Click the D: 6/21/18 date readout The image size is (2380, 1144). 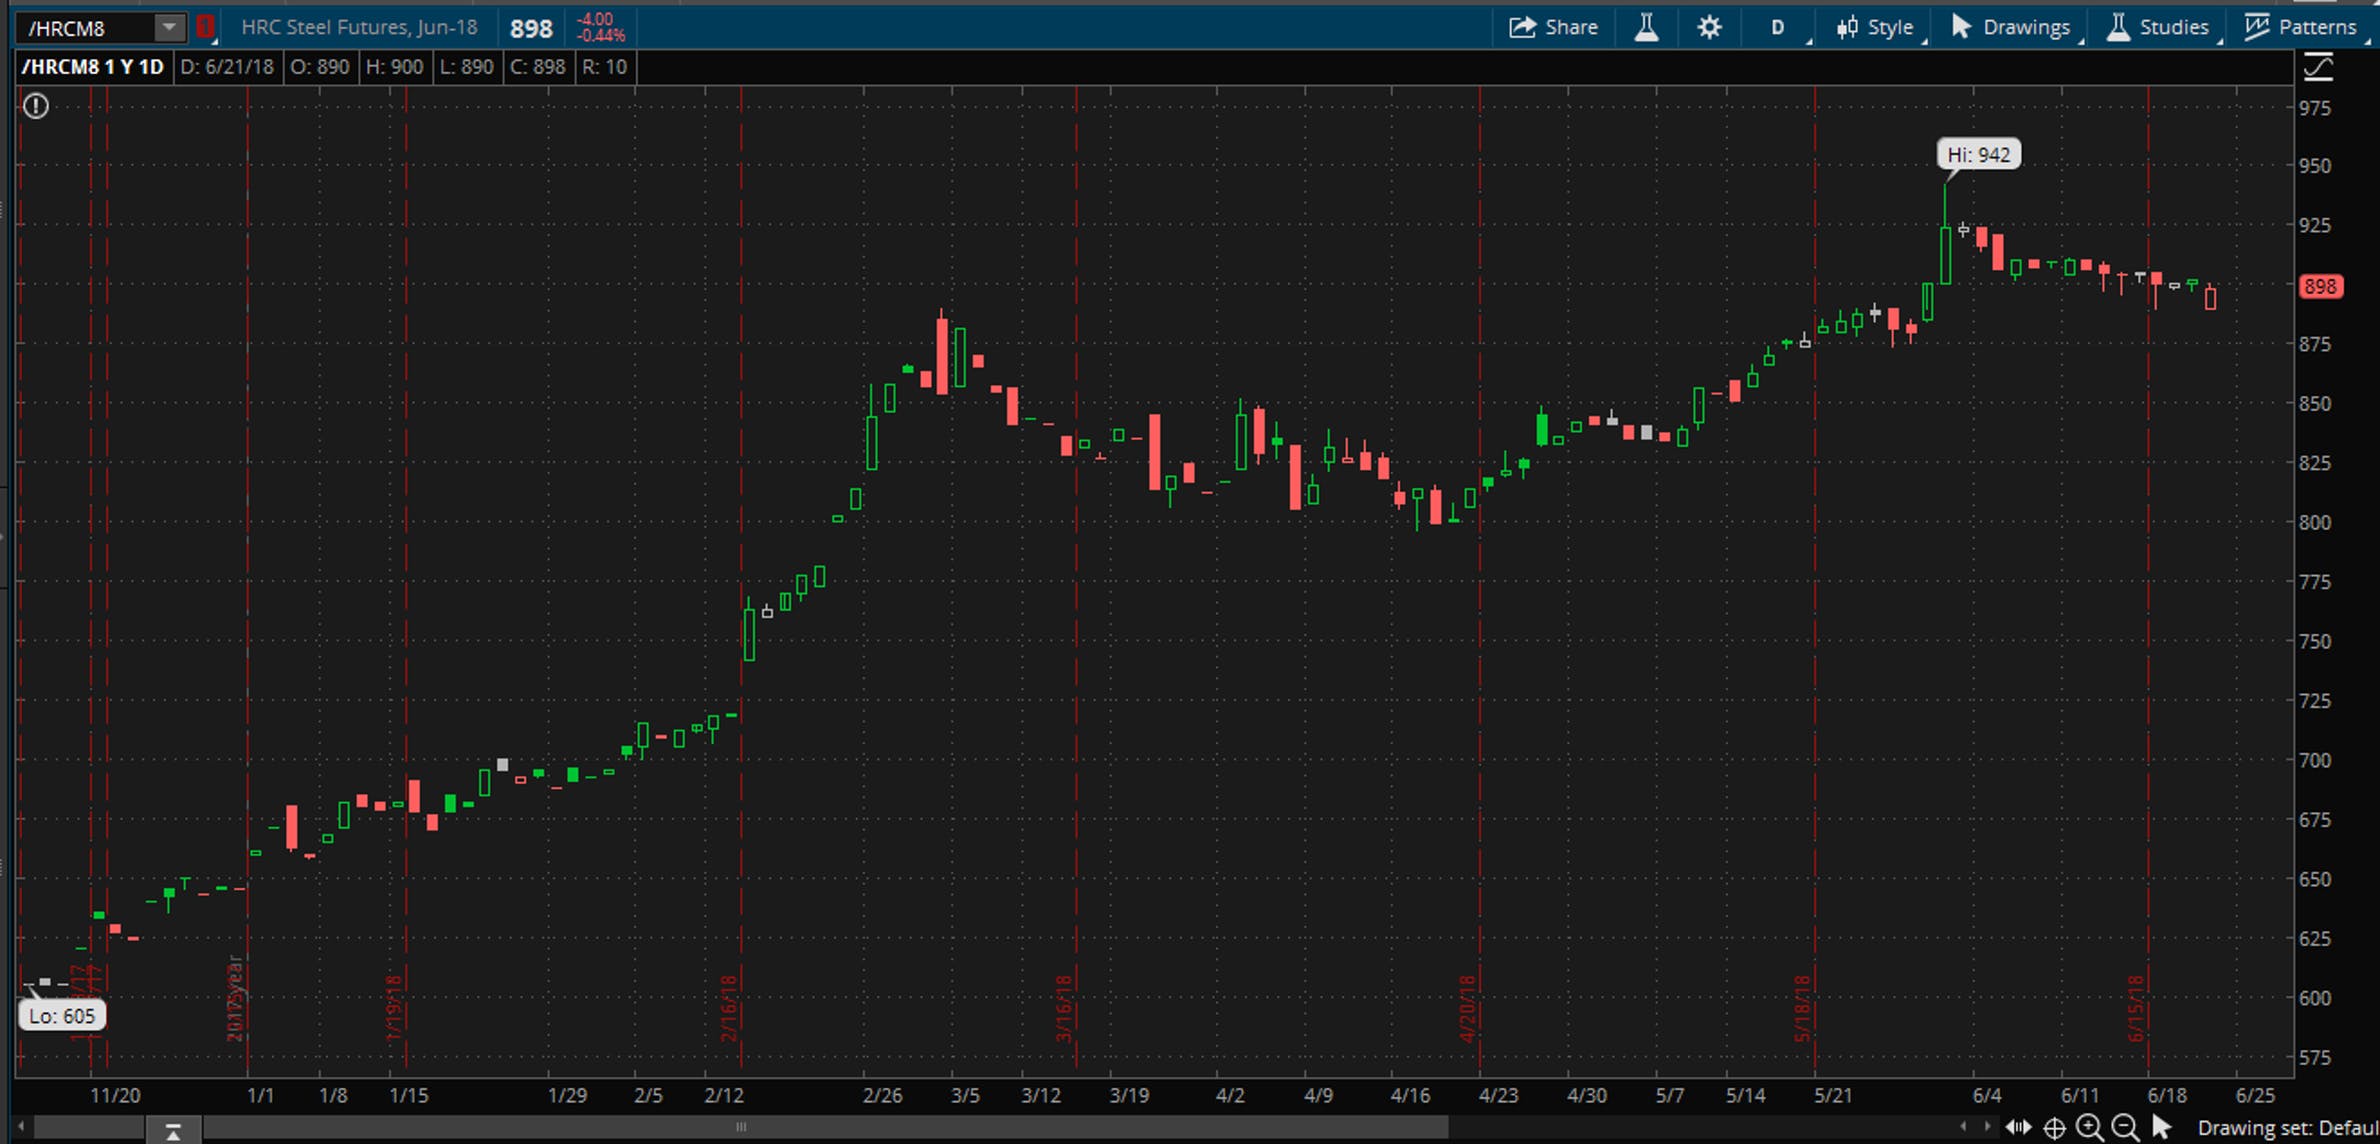[x=227, y=67]
